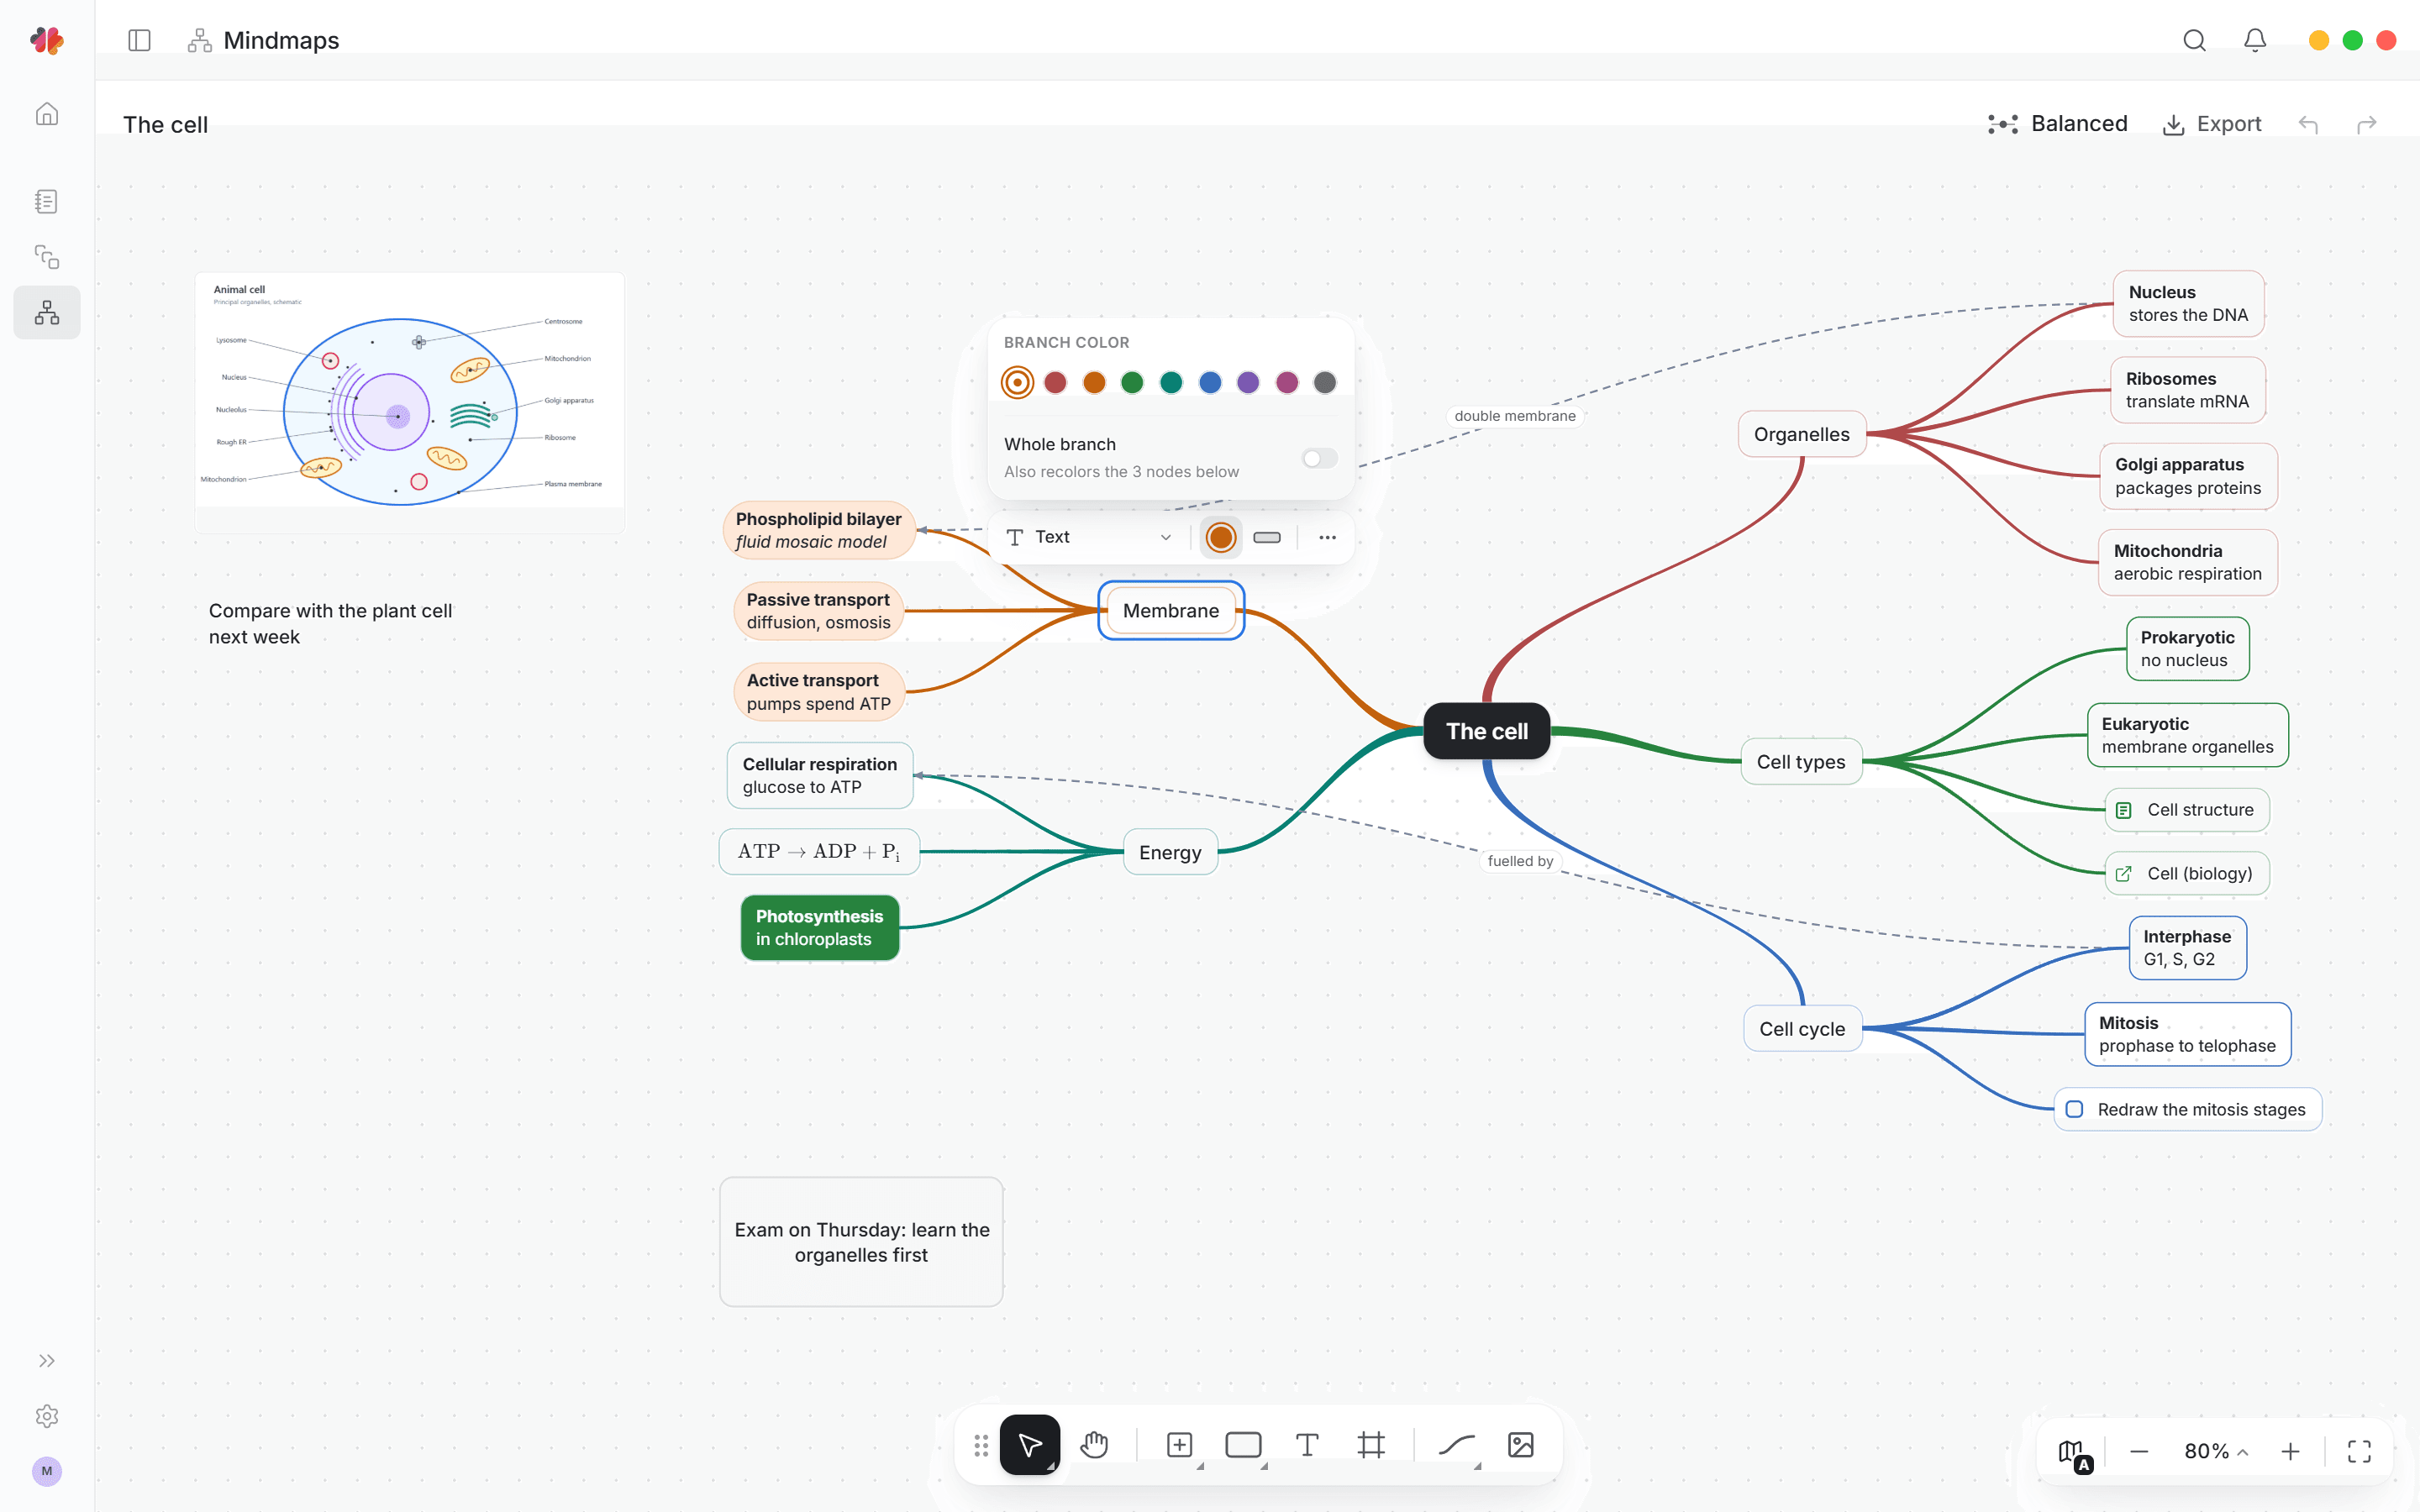Enable the Whole branch toggle
2420x1512 pixels.
(x=1319, y=458)
